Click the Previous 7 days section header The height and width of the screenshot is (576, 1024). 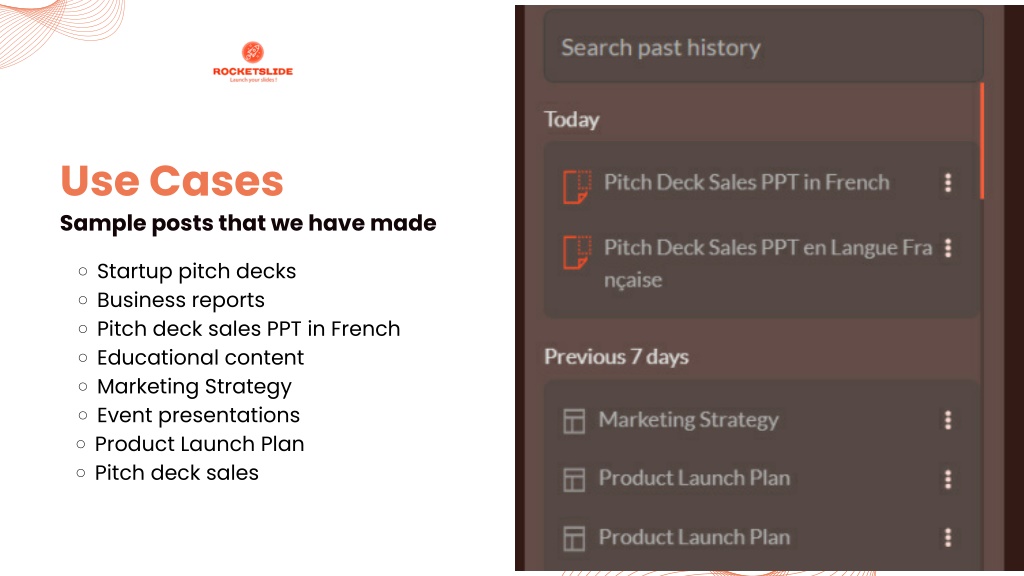tap(616, 357)
